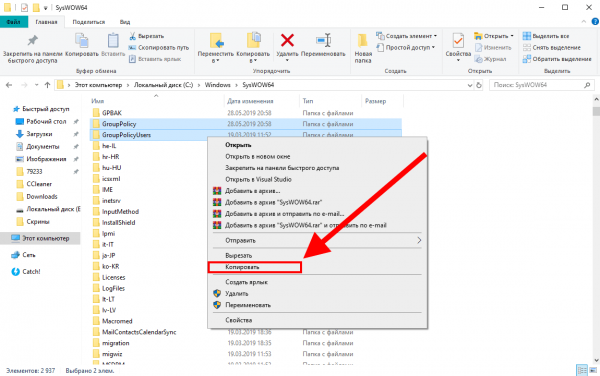Select the InstallShield folder

click(118, 223)
